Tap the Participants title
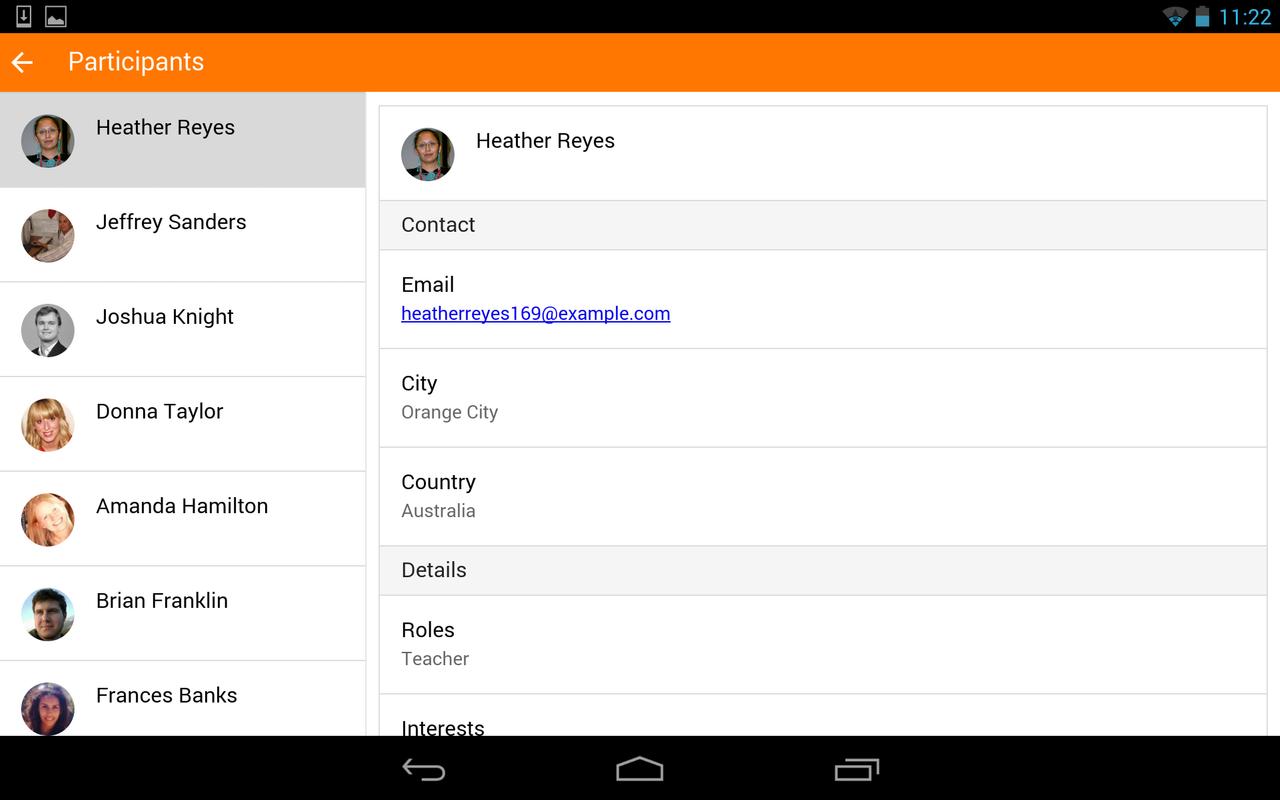 coord(136,62)
